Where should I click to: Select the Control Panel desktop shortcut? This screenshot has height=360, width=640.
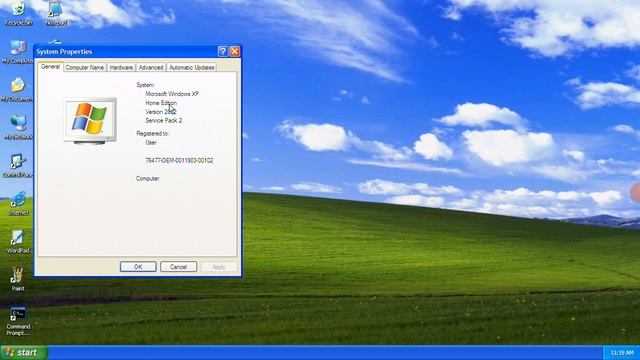[18, 166]
